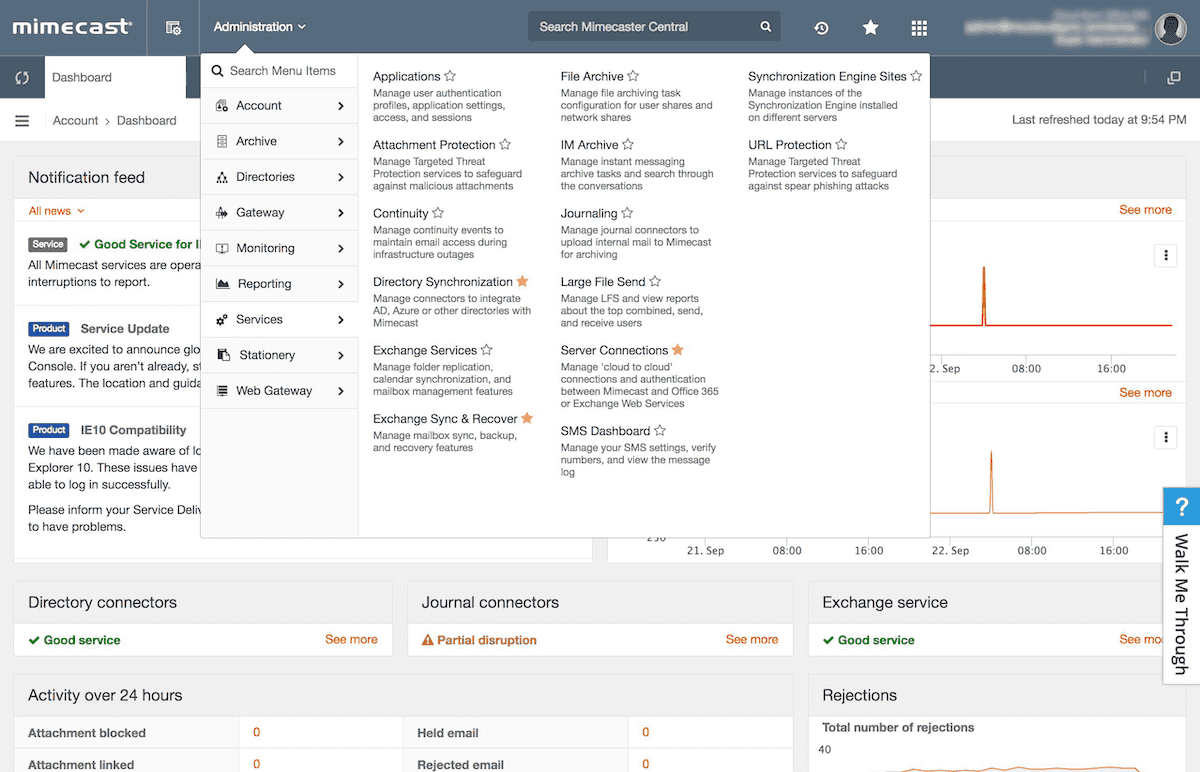This screenshot has height=772, width=1200.
Task: Expand the Directories submenu
Action: pos(279,177)
